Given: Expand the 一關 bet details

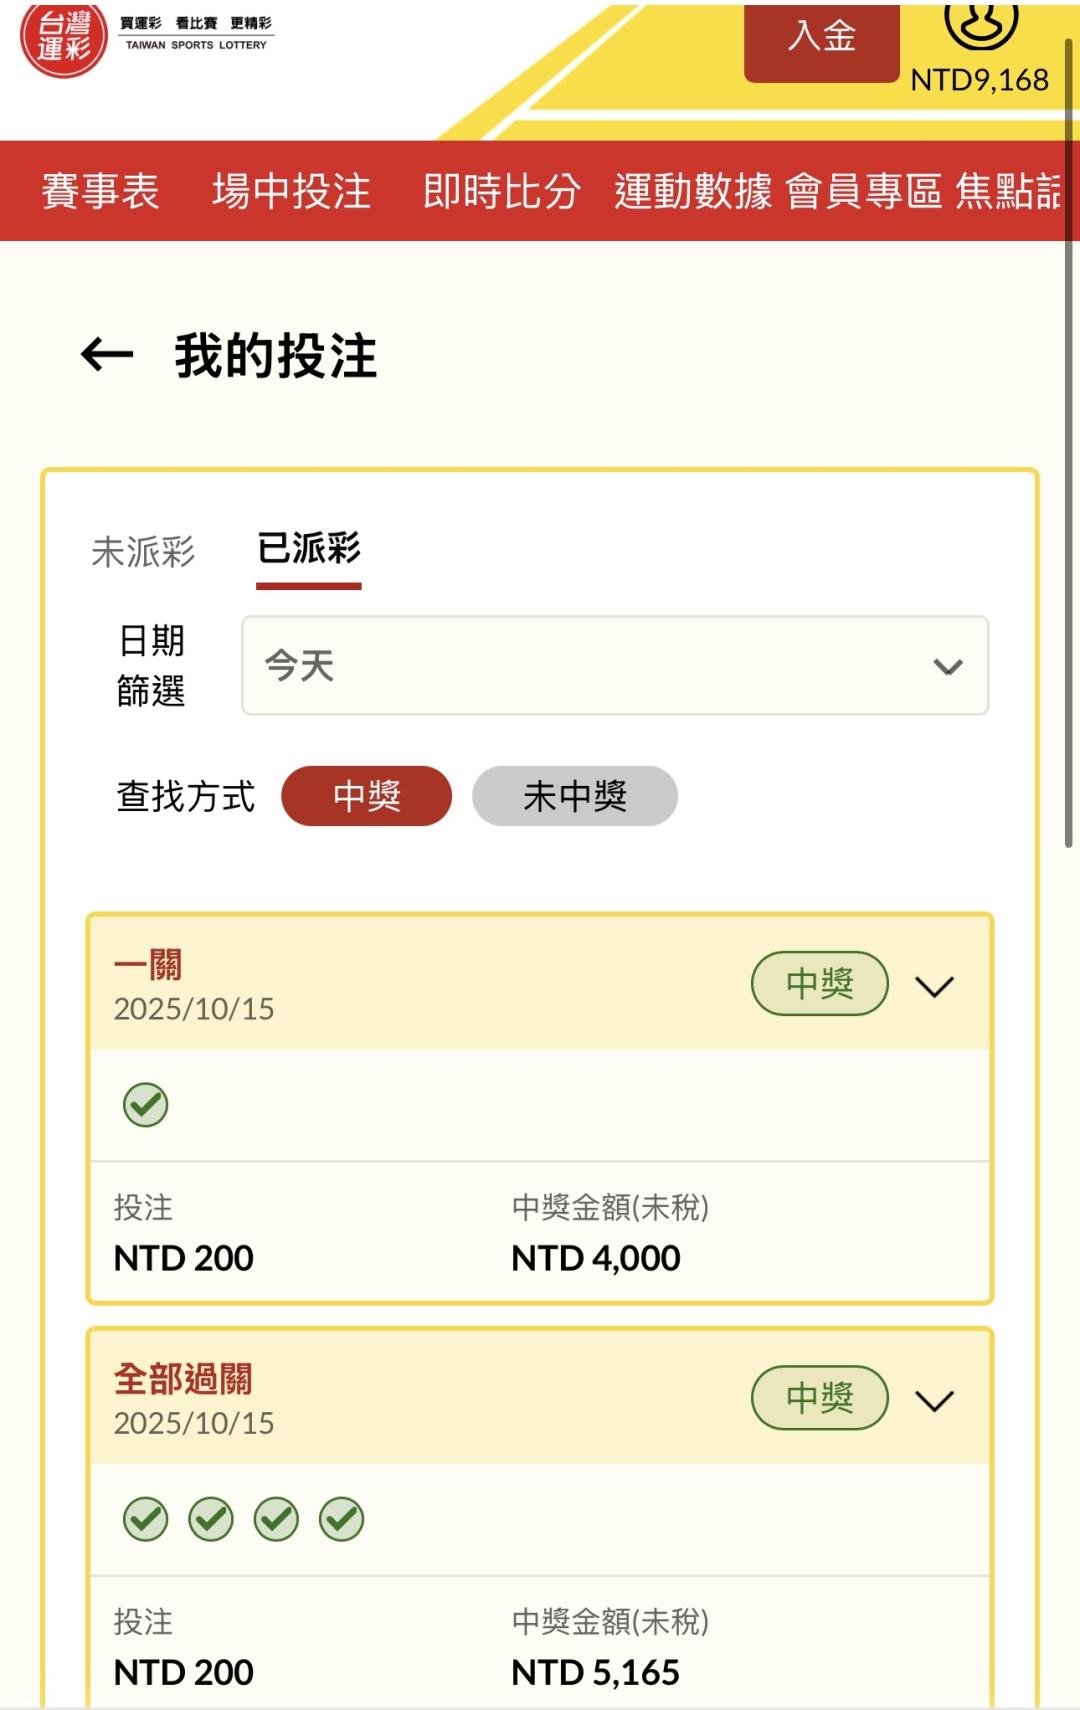Looking at the screenshot, I should [x=934, y=987].
